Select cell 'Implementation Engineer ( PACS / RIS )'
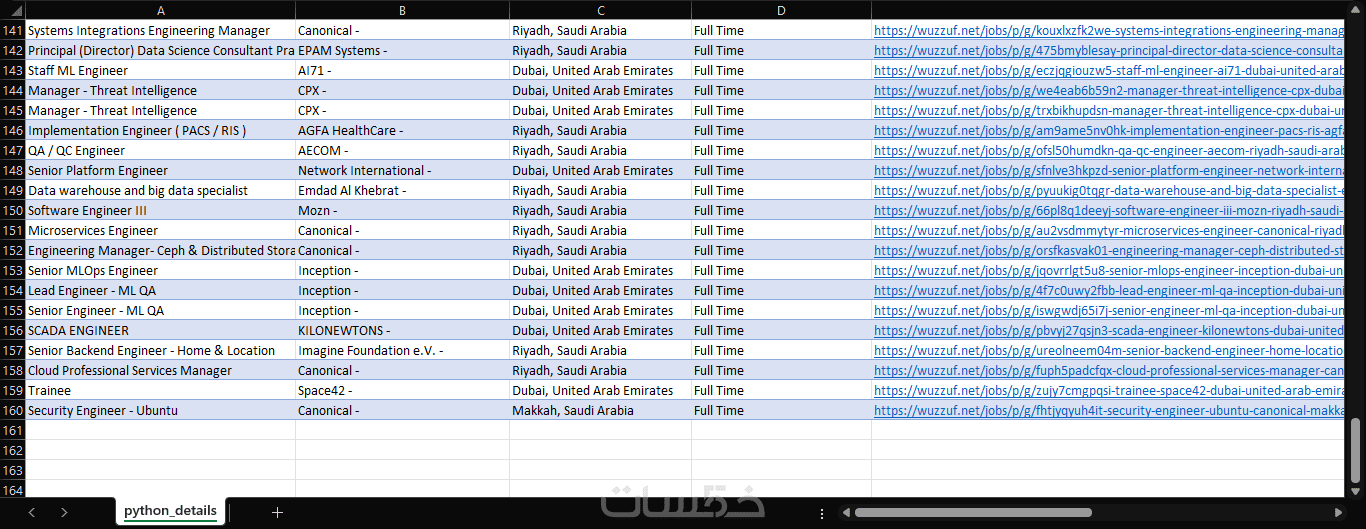This screenshot has height=529, width=1366. point(161,130)
